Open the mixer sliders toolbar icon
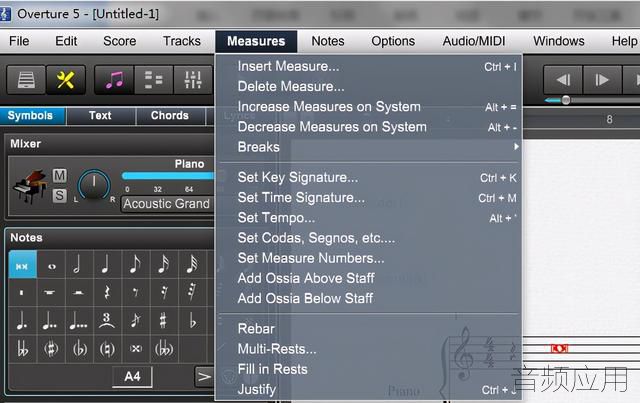This screenshot has width=640, height=403. (x=193, y=80)
